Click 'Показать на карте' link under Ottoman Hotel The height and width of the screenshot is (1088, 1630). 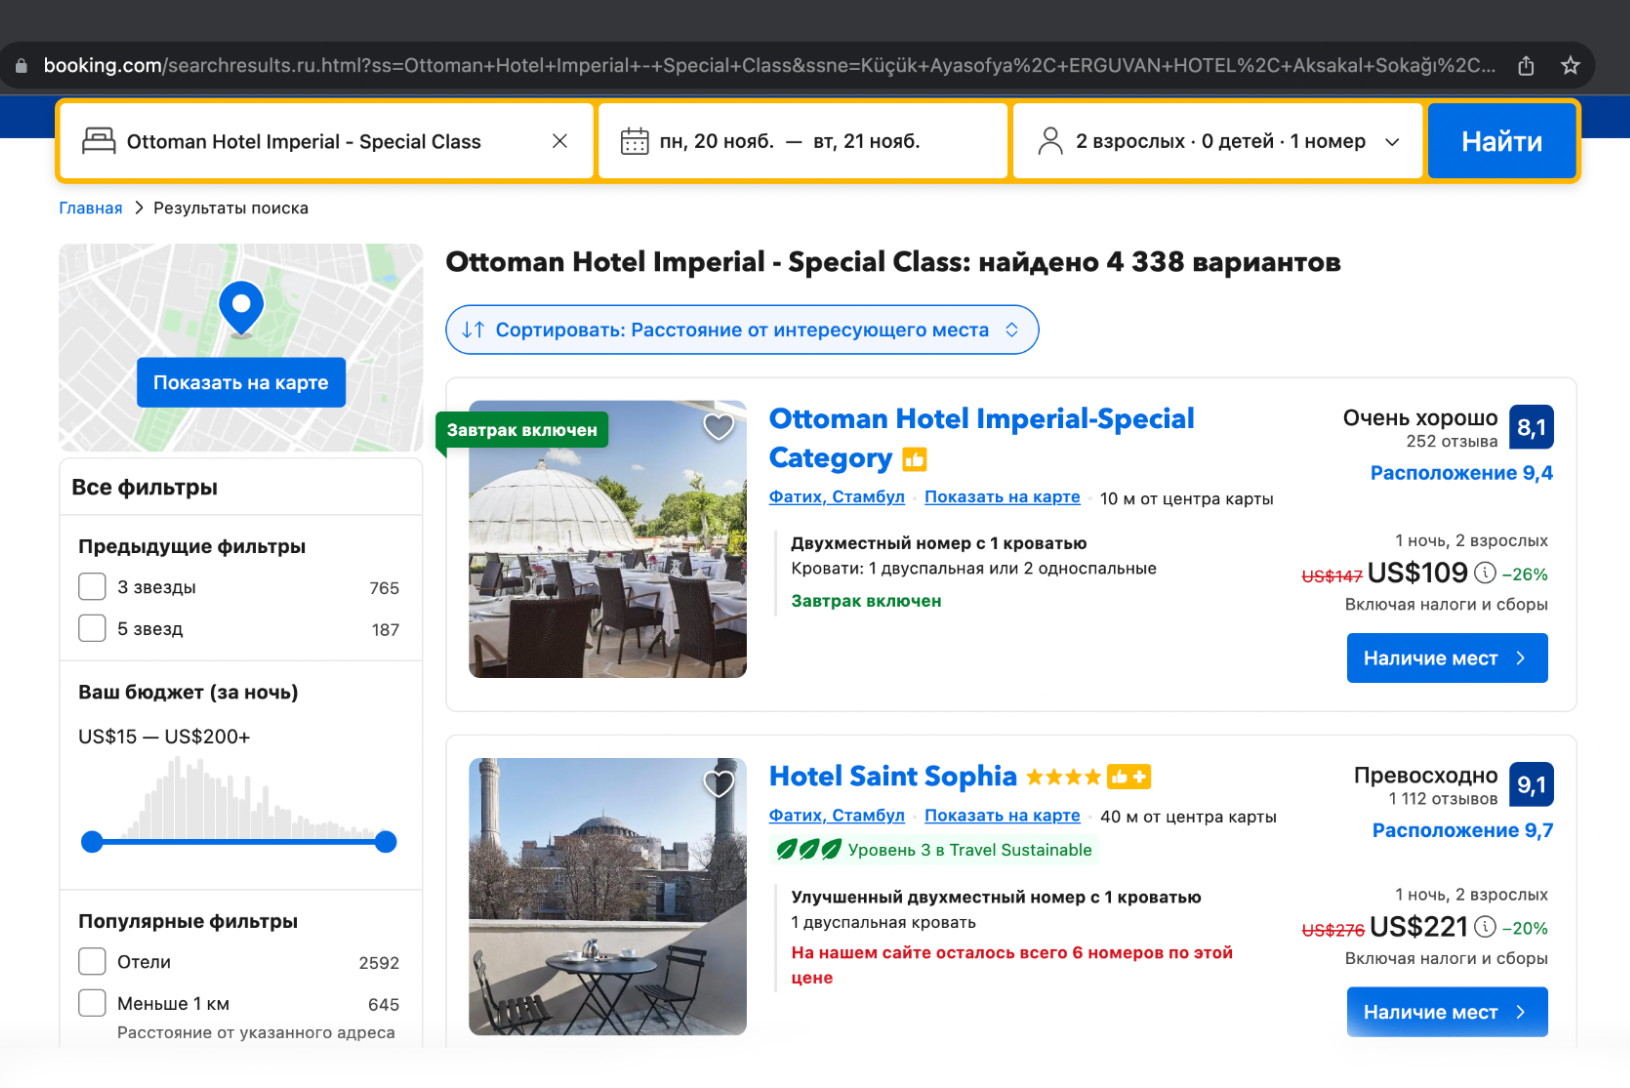click(x=1002, y=497)
